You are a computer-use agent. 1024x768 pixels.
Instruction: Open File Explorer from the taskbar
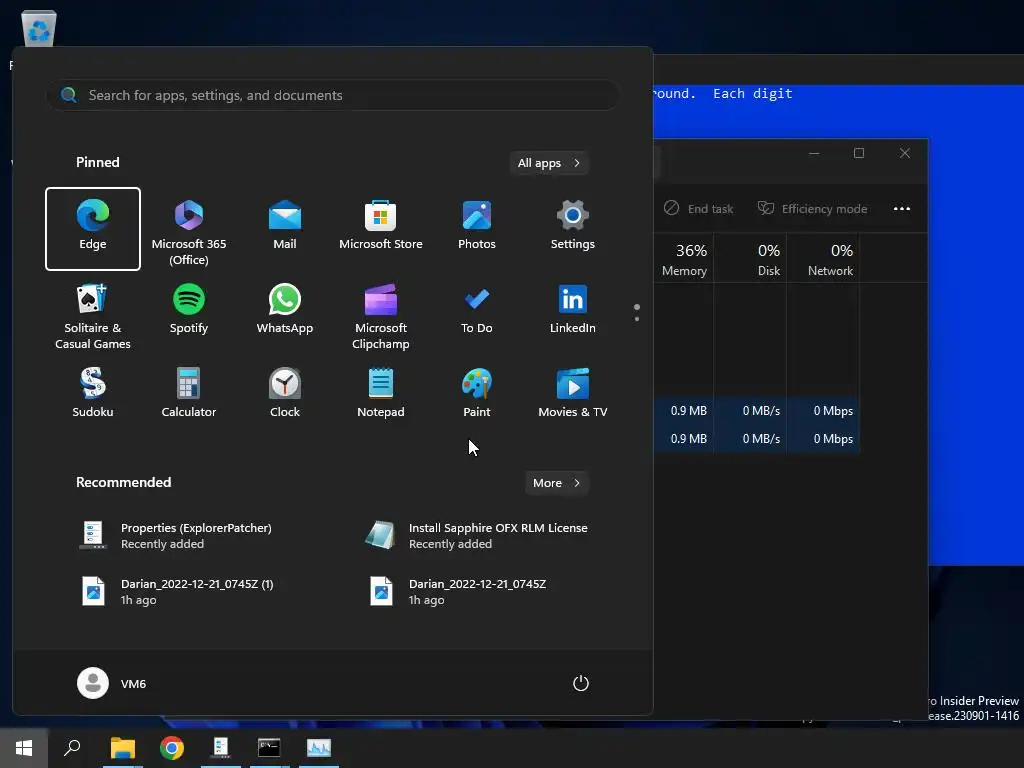[x=122, y=748]
